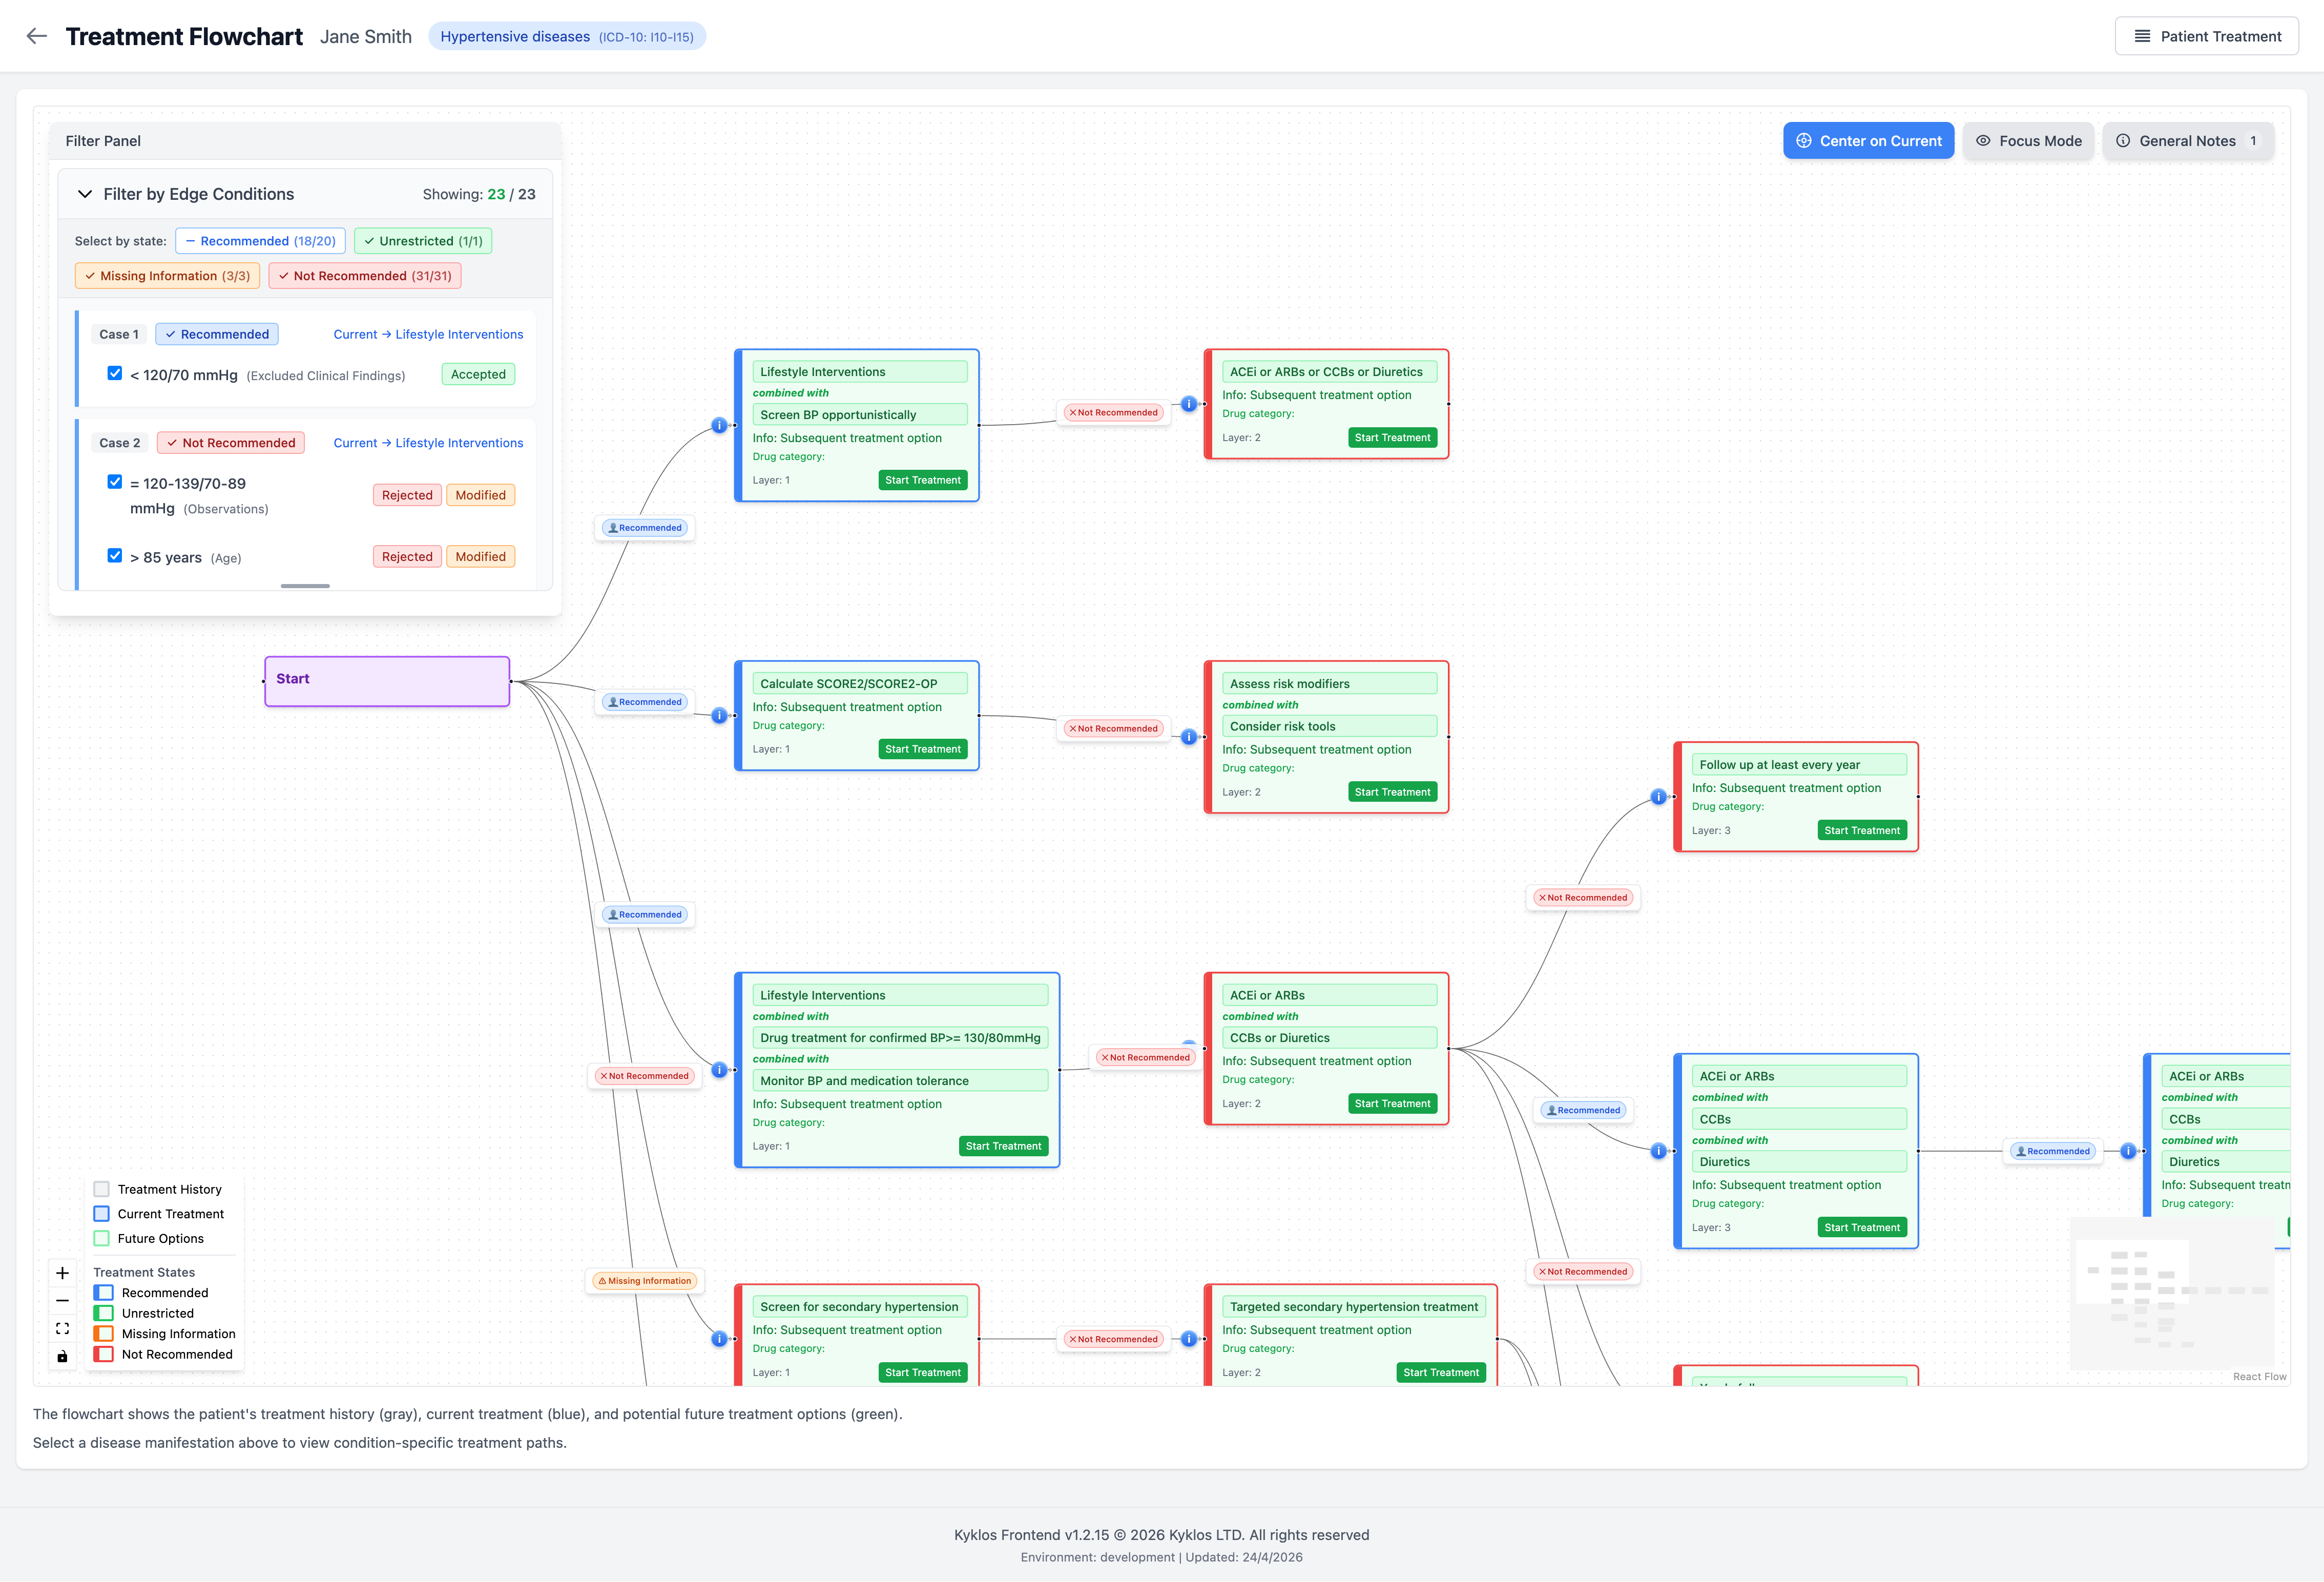Go back using the left arrow icon
Viewport: 2324px width, 1582px height.
click(37, 36)
